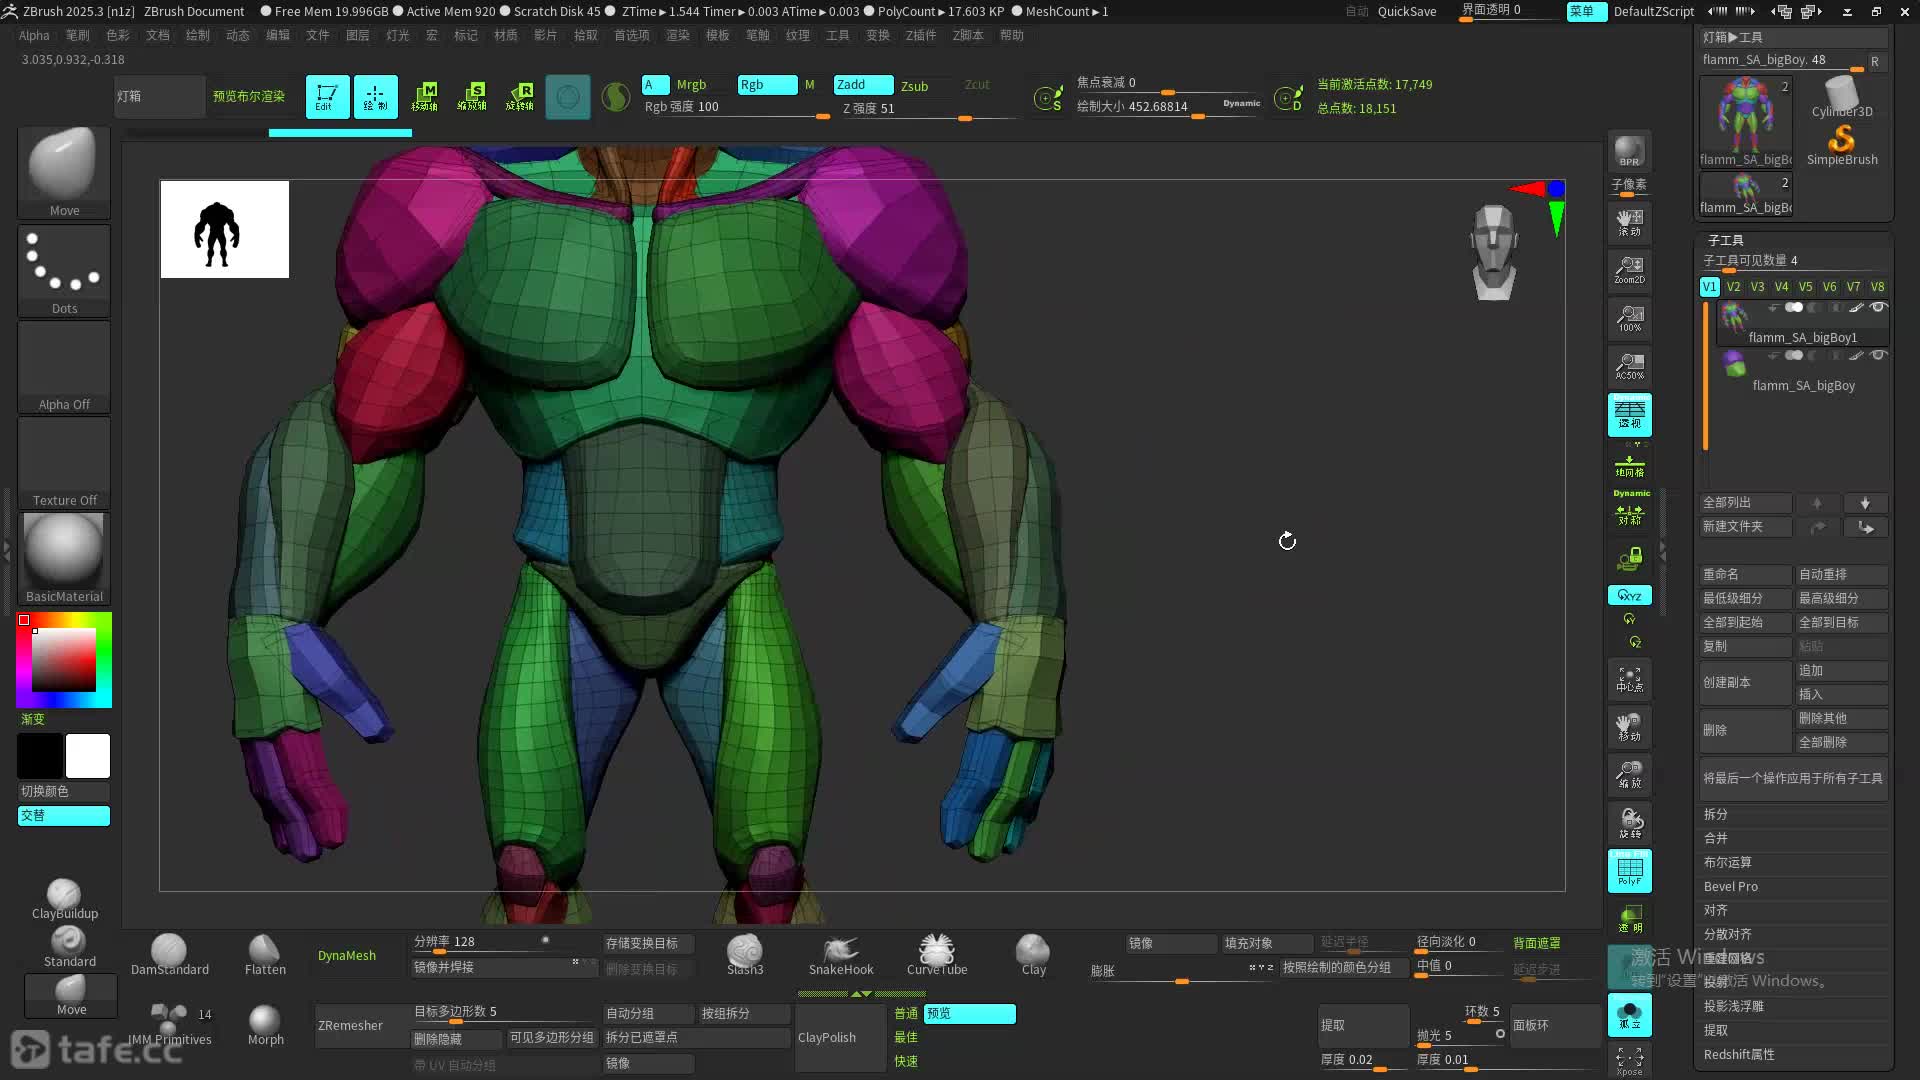Activate Edit mode button
Screen dimensions: 1920x1080
point(327,96)
